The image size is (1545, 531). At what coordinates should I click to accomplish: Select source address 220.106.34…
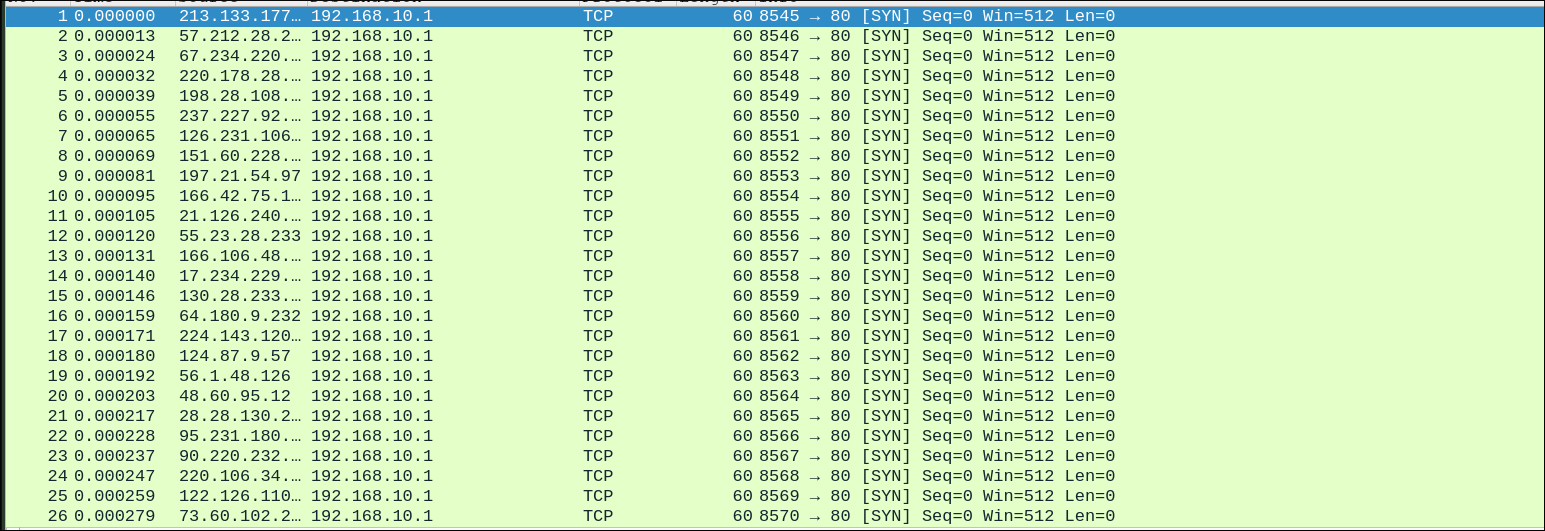pyautogui.click(x=240, y=476)
